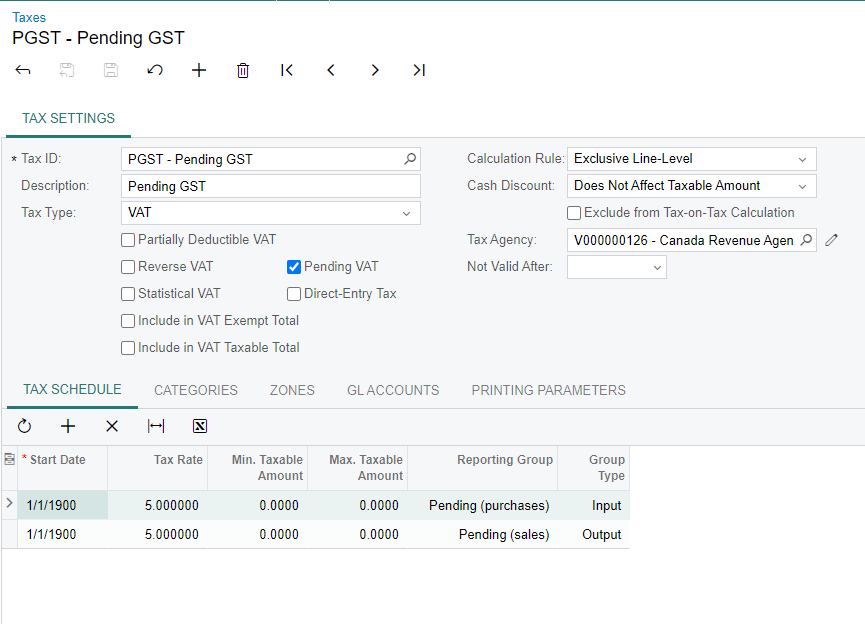The height and width of the screenshot is (624, 865).
Task: Click into the Description field
Action: coord(270,186)
